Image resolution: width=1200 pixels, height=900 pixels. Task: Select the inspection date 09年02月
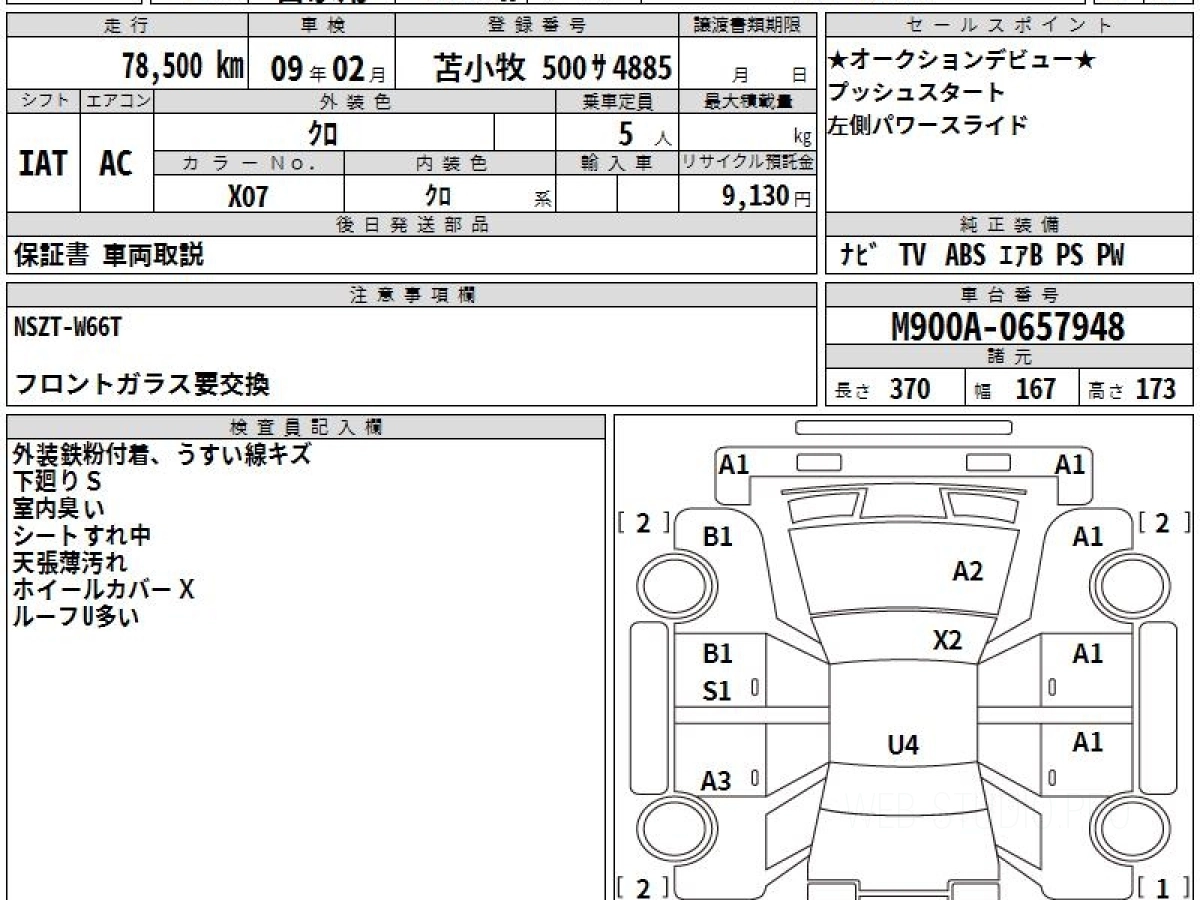pyautogui.click(x=328, y=69)
